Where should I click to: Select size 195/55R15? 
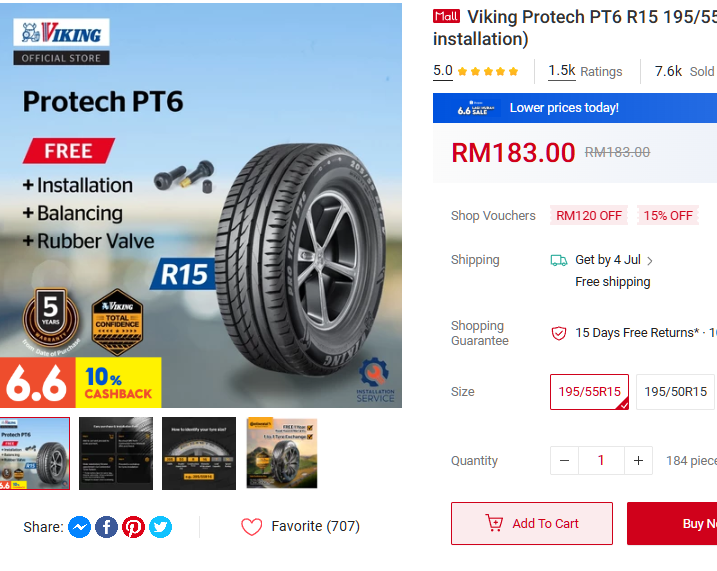tap(589, 392)
